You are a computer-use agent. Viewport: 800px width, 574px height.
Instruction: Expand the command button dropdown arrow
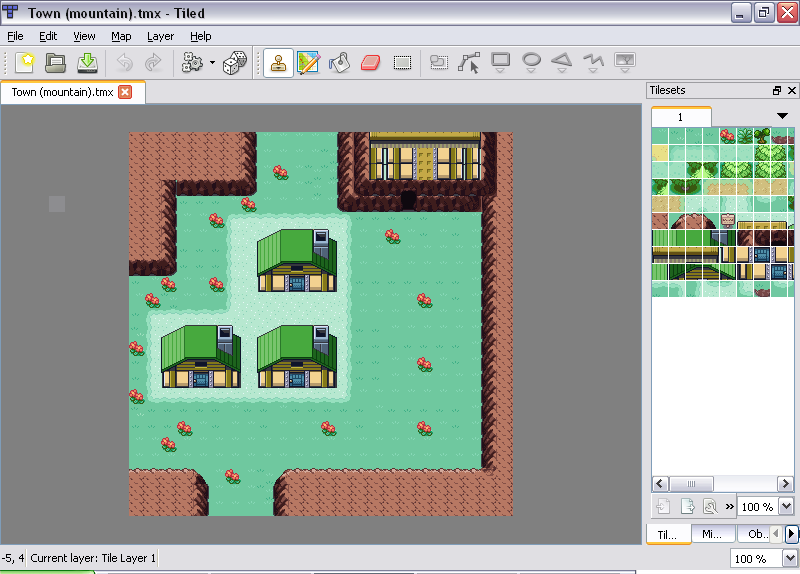tap(212, 63)
